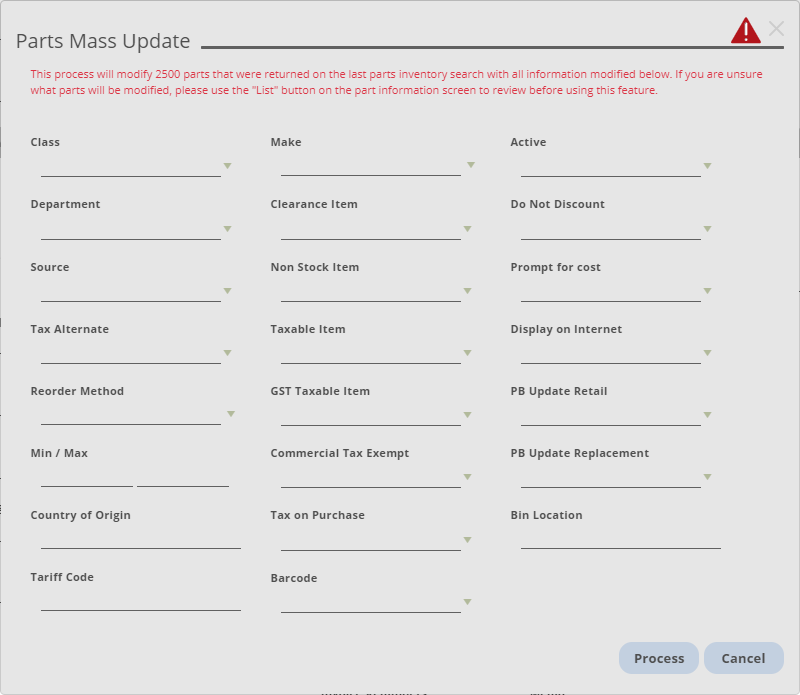Screen dimensions: 800x695
Task: Expand the Source dropdown
Action: [x=227, y=291]
